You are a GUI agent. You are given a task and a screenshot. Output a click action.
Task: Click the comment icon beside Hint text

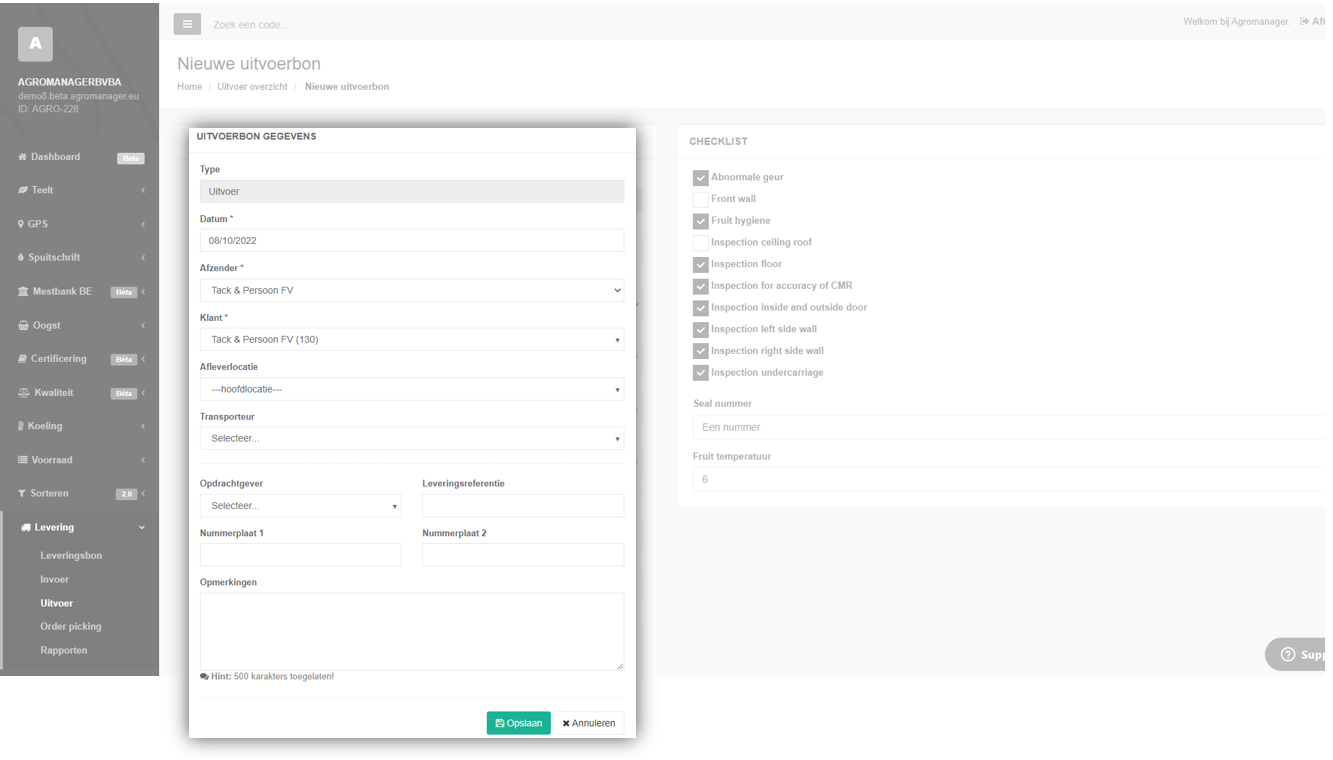(x=204, y=677)
